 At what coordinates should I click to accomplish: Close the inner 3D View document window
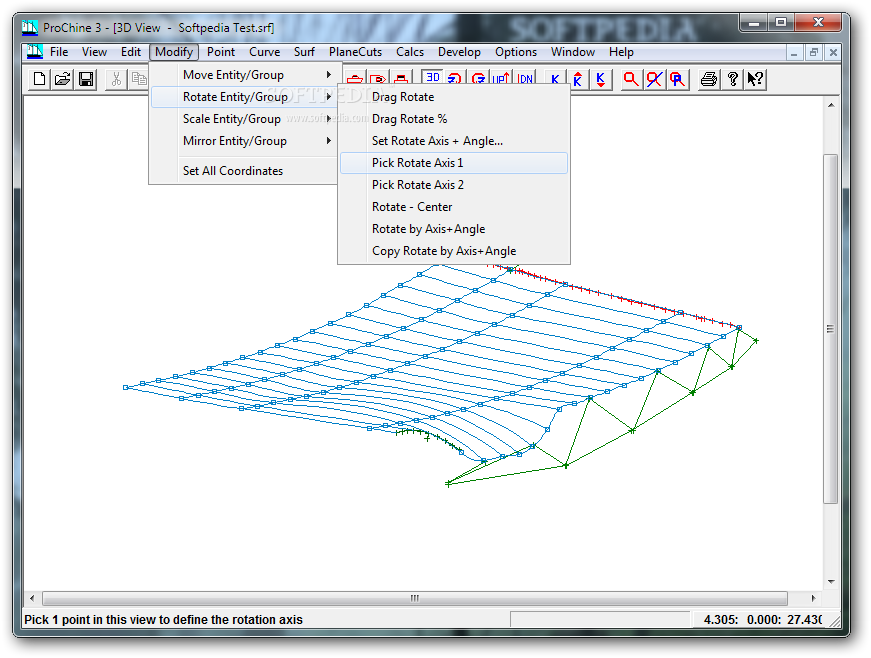point(833,53)
